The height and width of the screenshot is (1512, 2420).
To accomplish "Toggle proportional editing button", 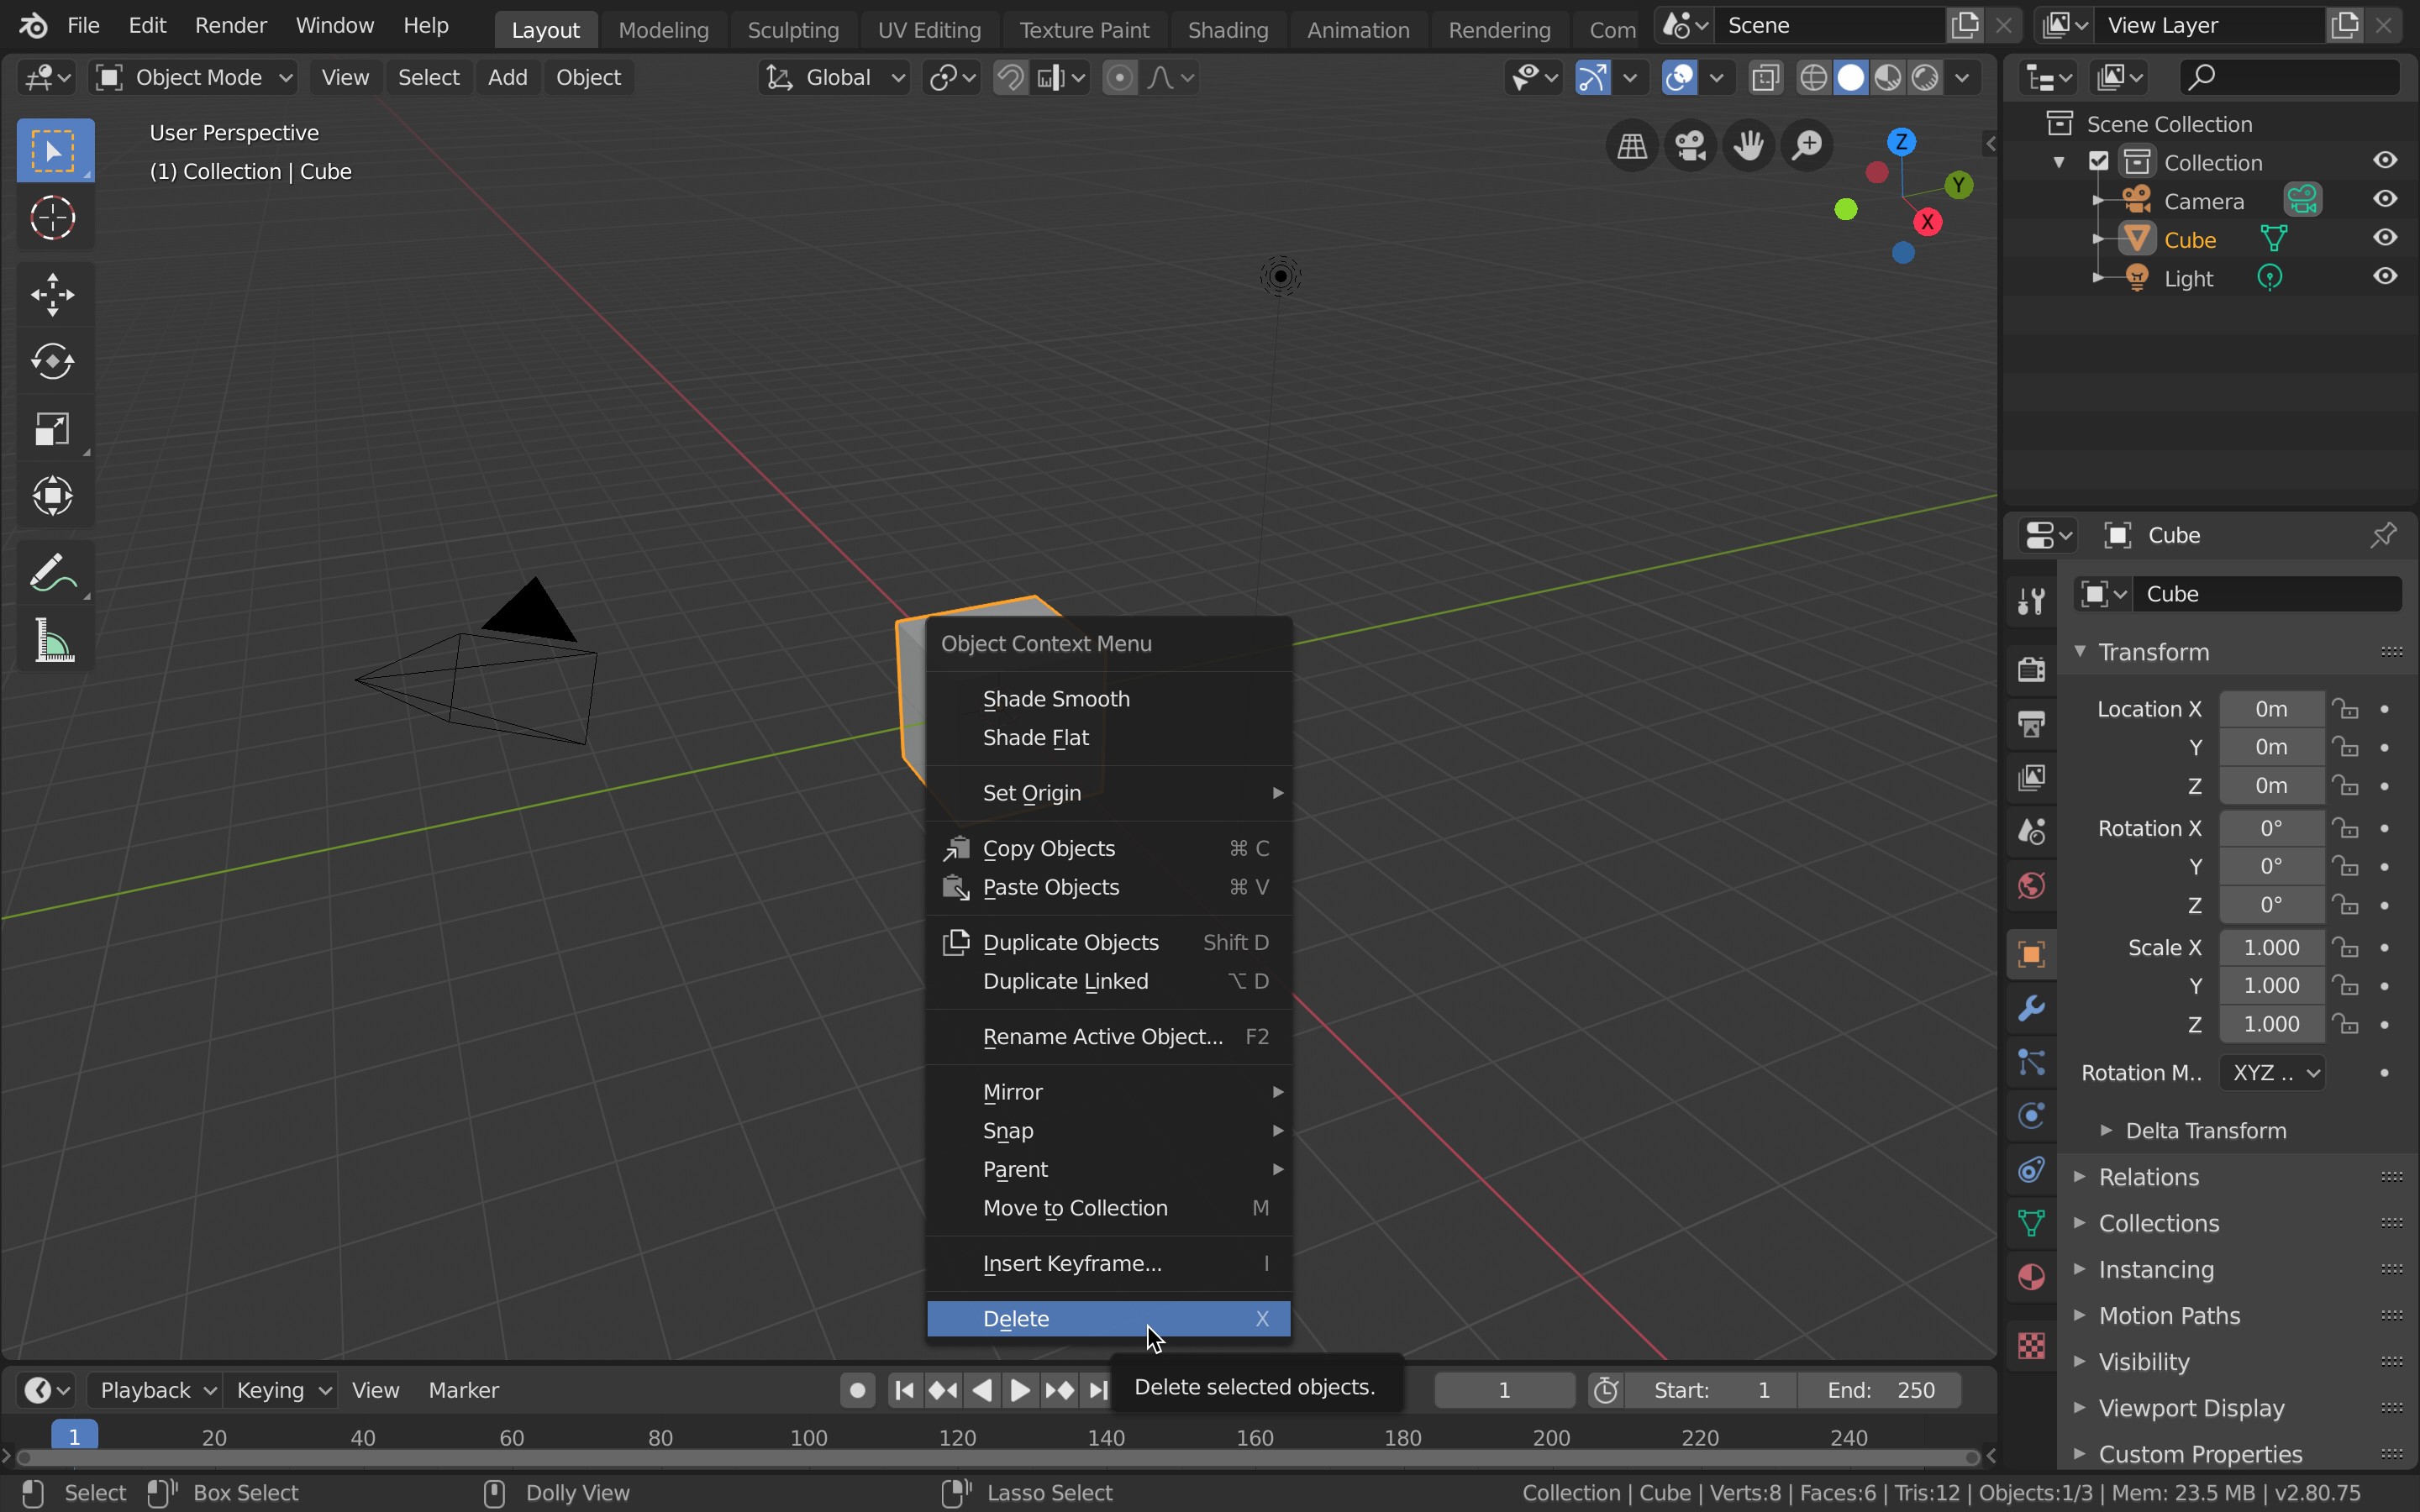I will tap(1120, 77).
